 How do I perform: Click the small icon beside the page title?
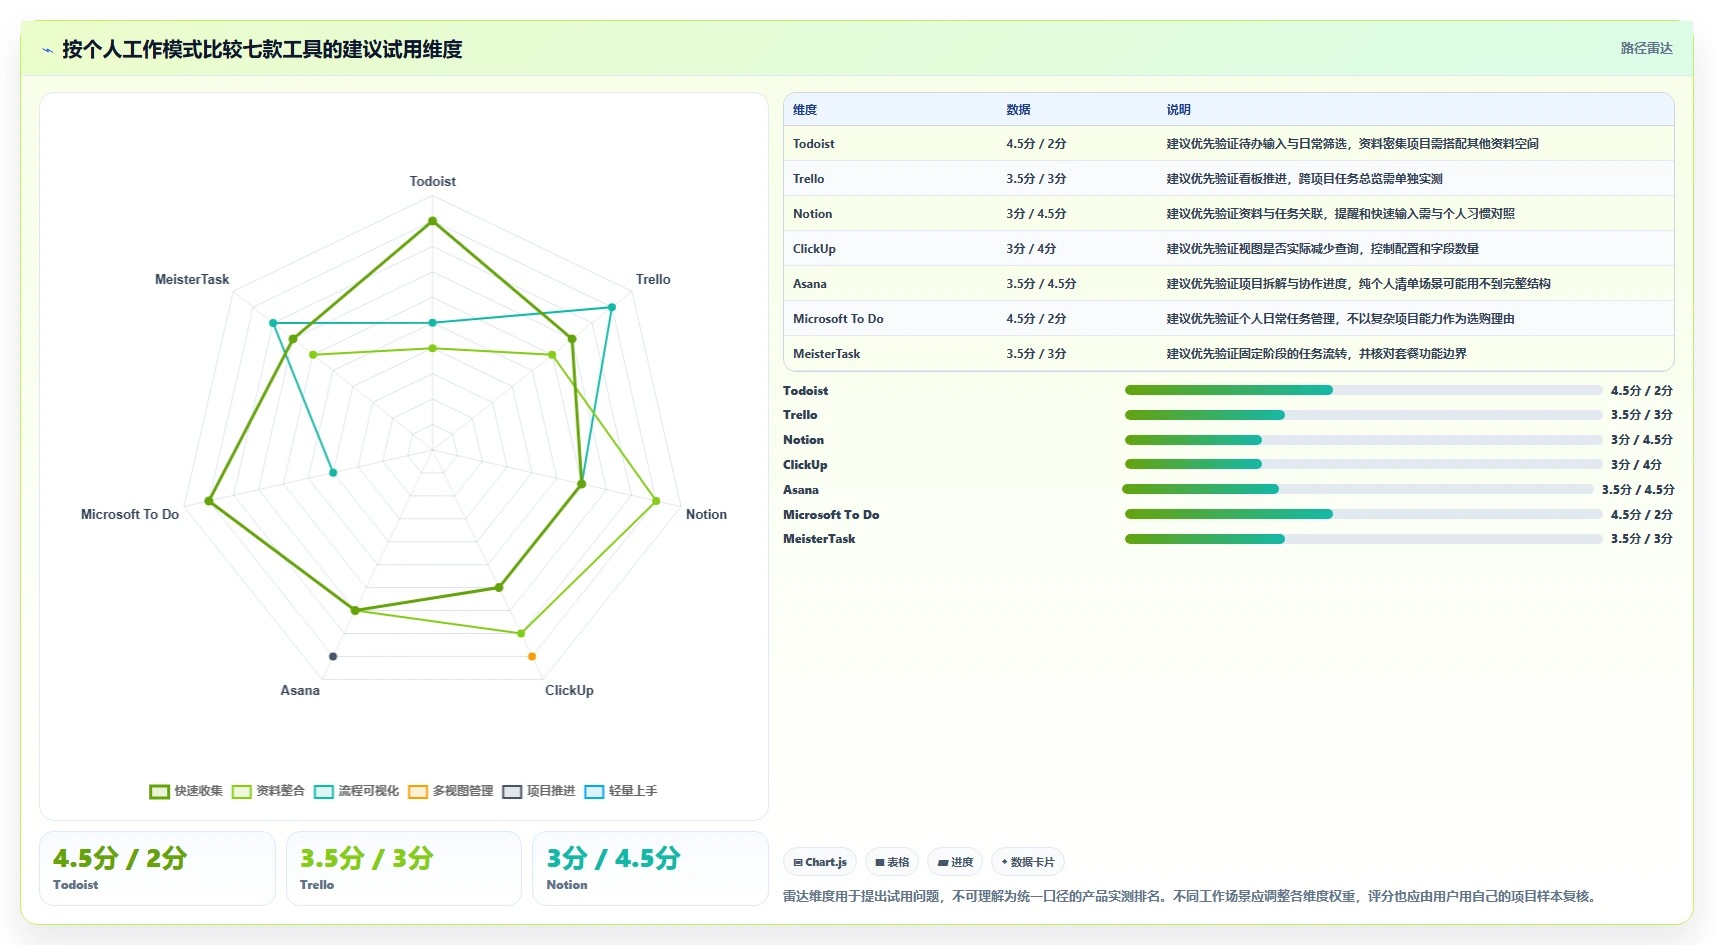point(47,50)
